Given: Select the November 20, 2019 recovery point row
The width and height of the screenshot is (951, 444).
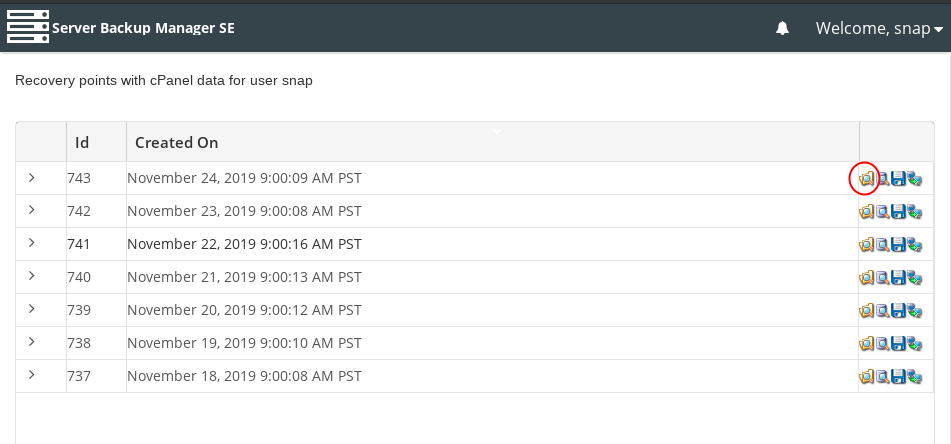Looking at the screenshot, I should [x=244, y=310].
